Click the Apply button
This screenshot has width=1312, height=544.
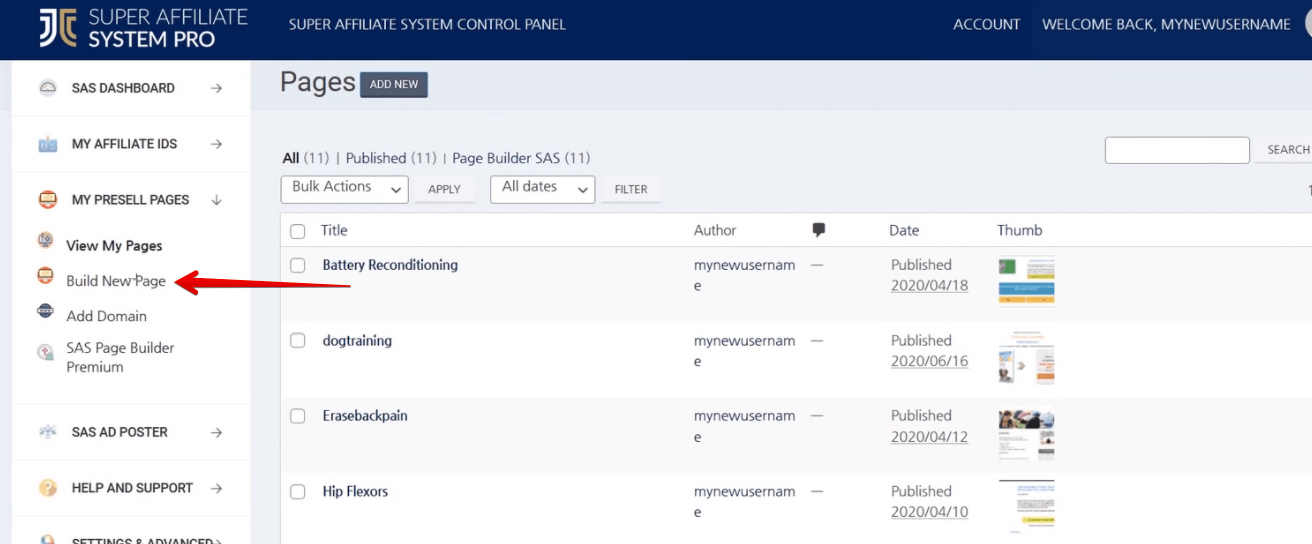click(x=444, y=189)
